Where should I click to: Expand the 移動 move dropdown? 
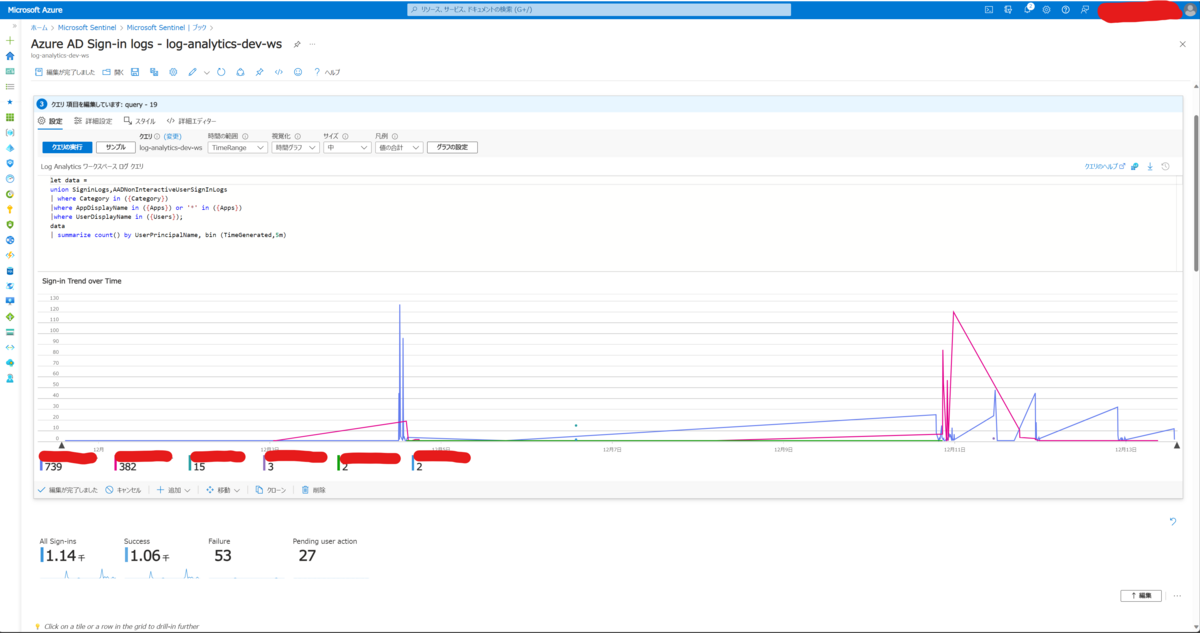pos(223,490)
